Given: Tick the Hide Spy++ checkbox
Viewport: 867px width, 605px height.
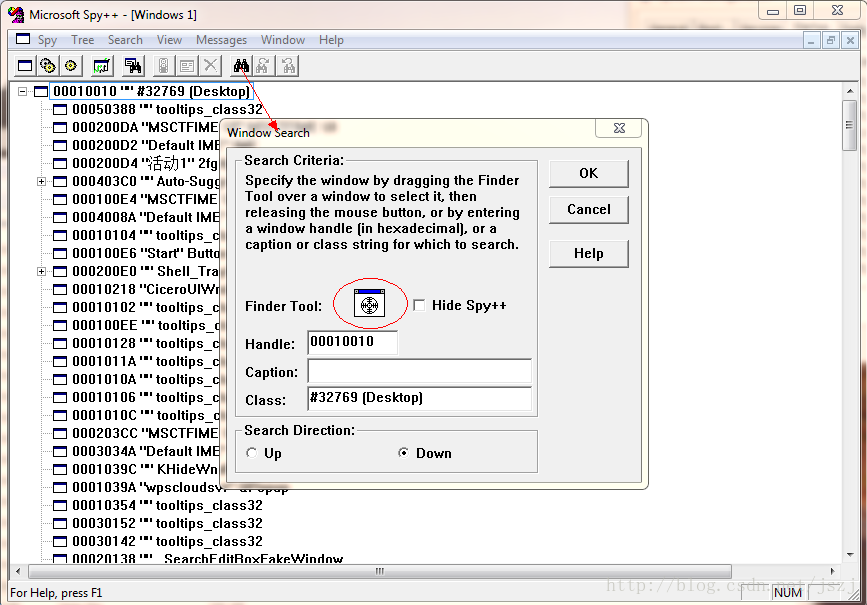Looking at the screenshot, I should click(419, 305).
